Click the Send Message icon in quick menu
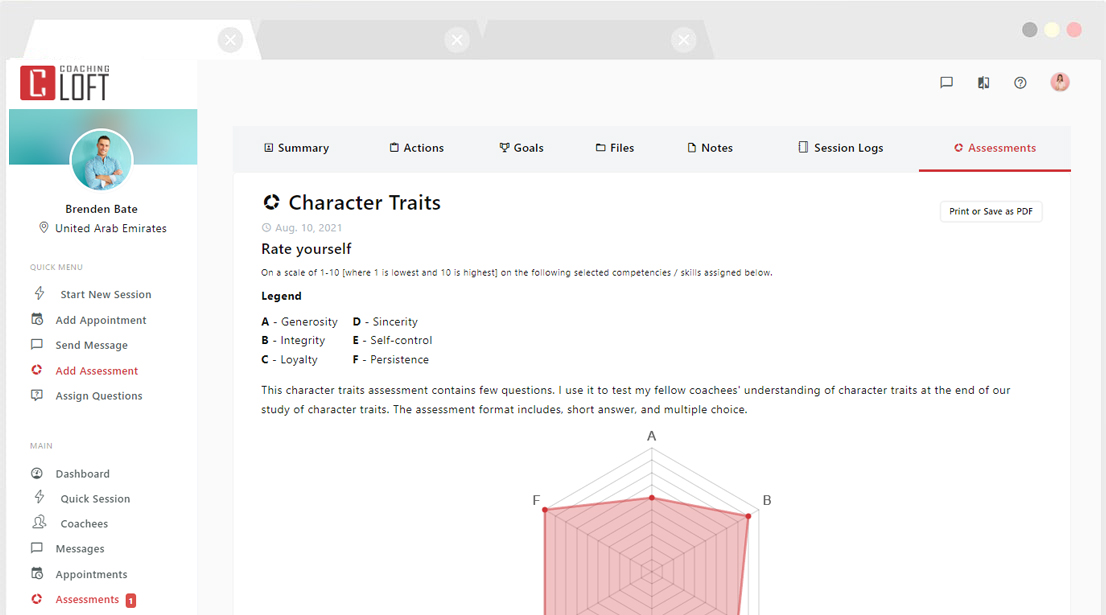Viewport: 1106px width, 615px height. [x=37, y=345]
